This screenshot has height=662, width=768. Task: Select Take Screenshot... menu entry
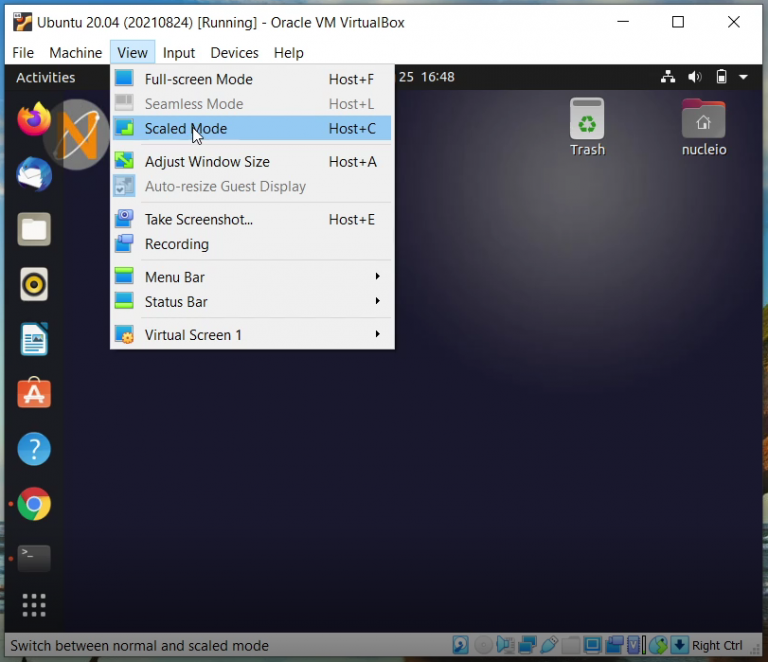click(x=199, y=219)
